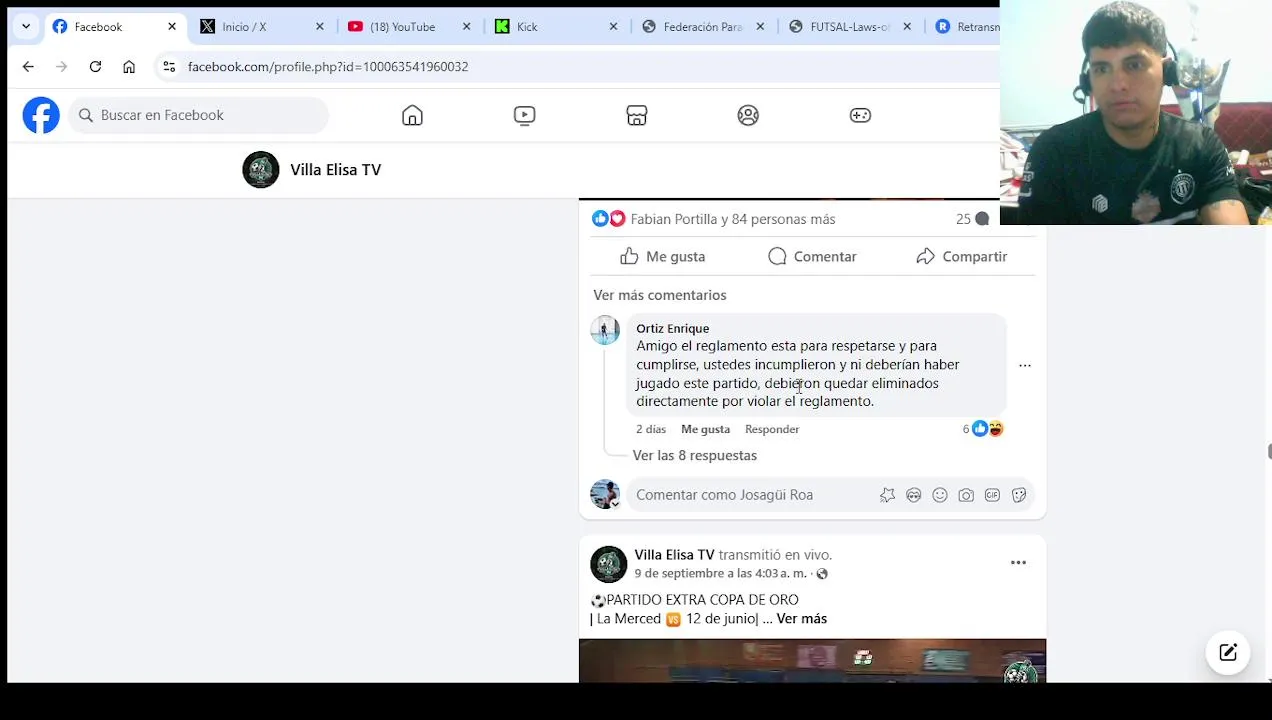
Task: Close the Kick tab
Action: pyautogui.click(x=613, y=27)
